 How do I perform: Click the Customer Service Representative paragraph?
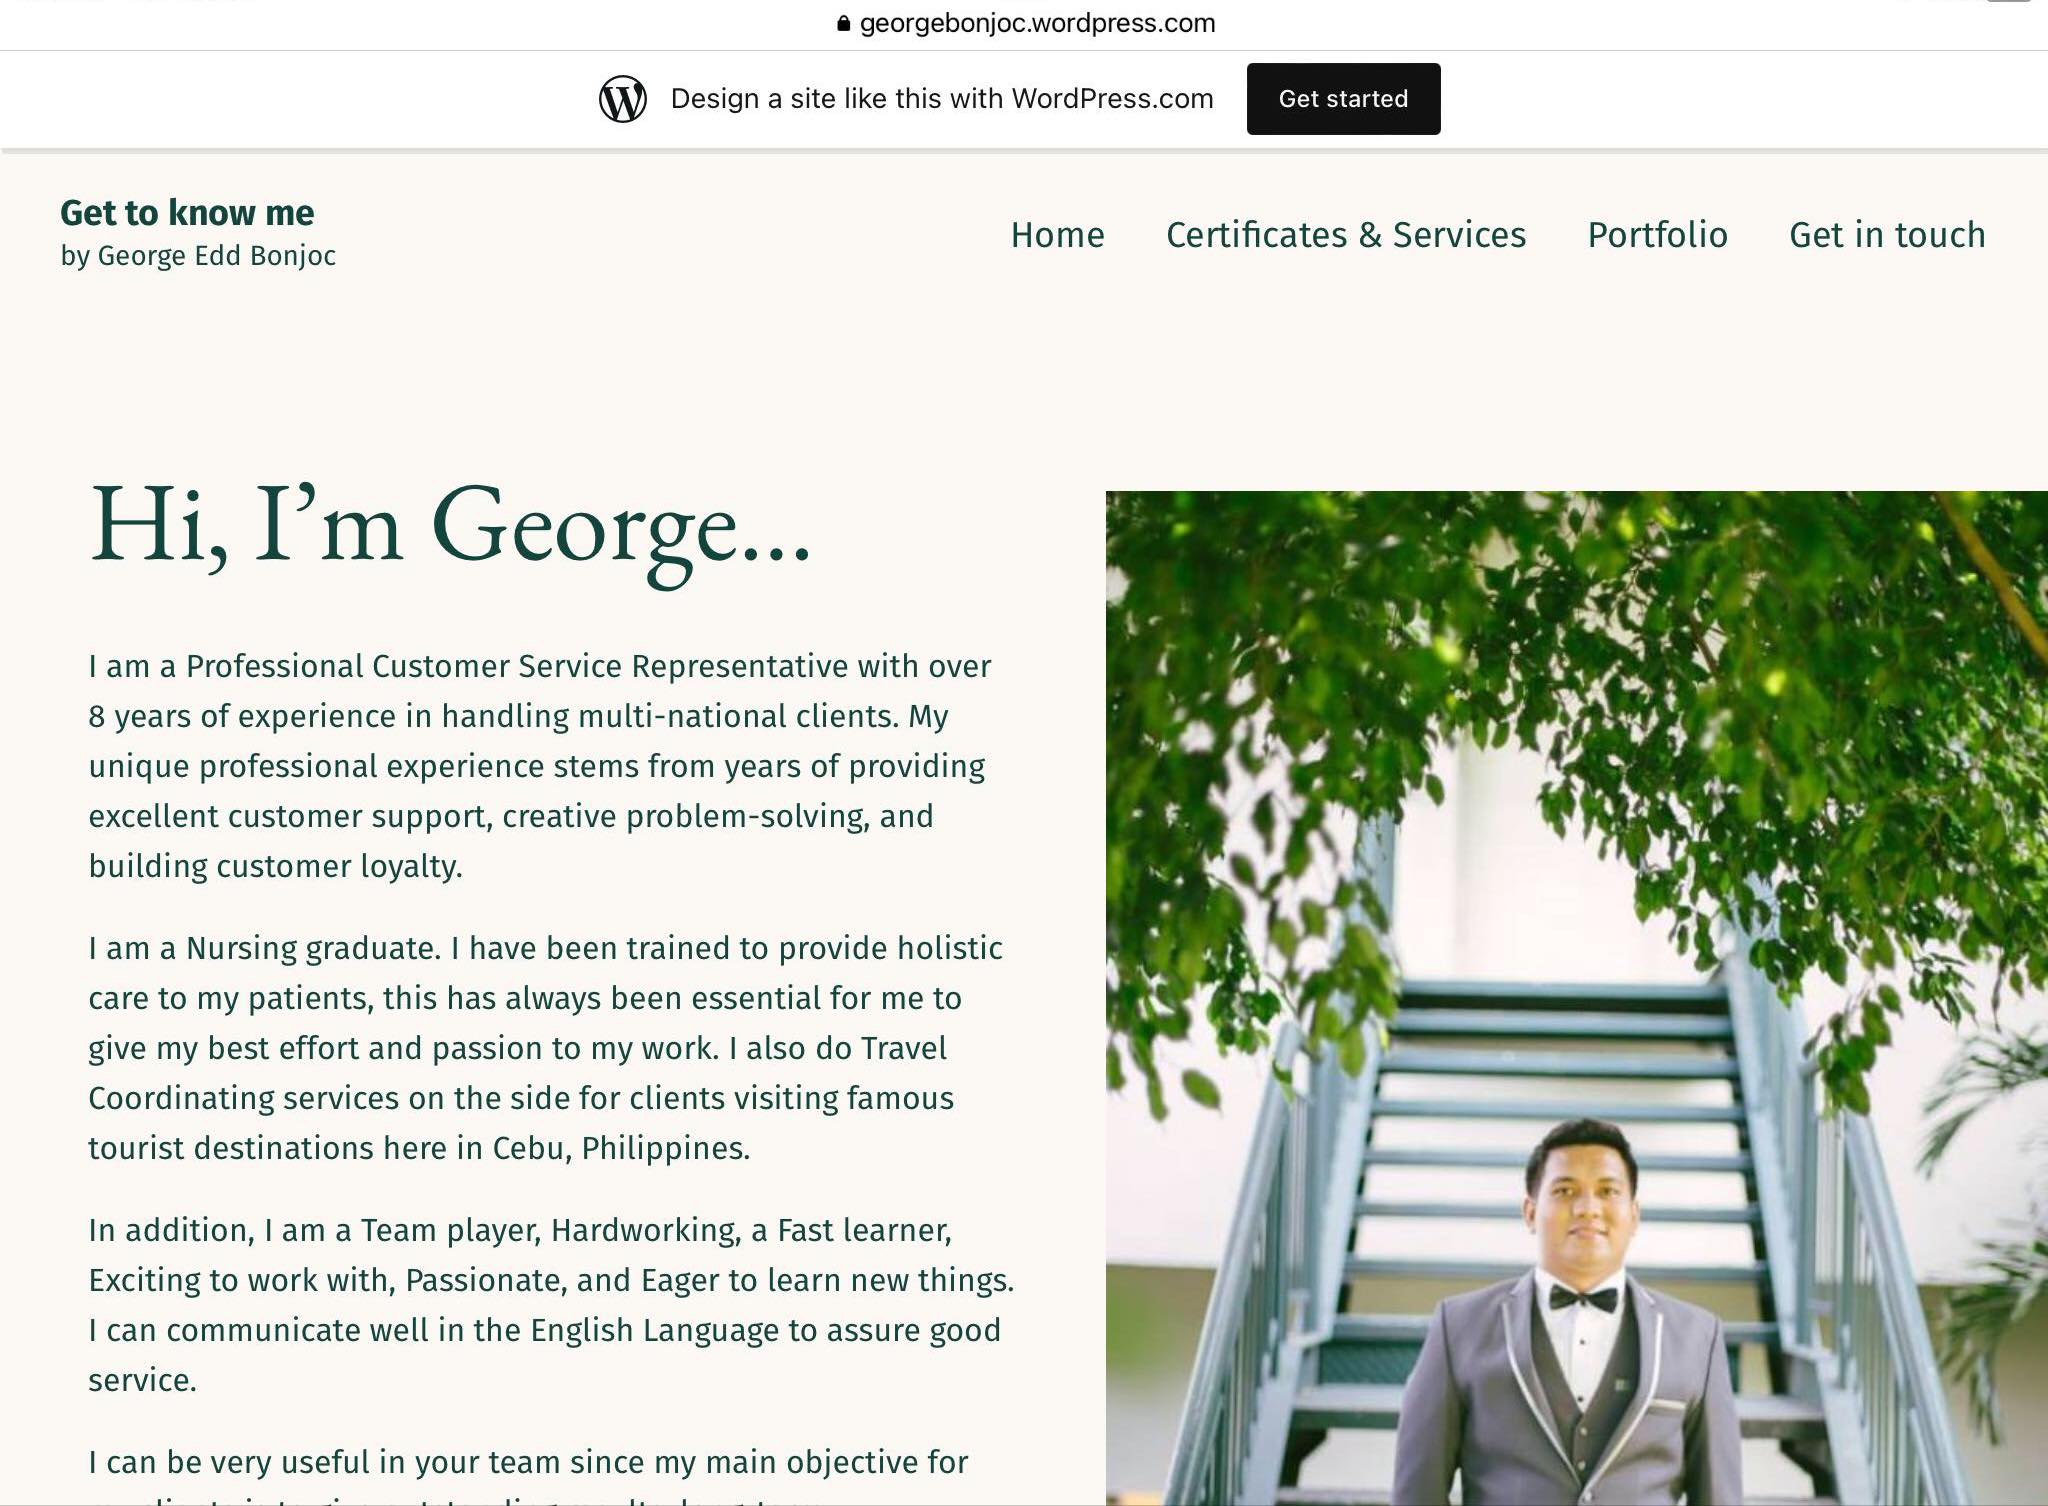pyautogui.click(x=540, y=766)
